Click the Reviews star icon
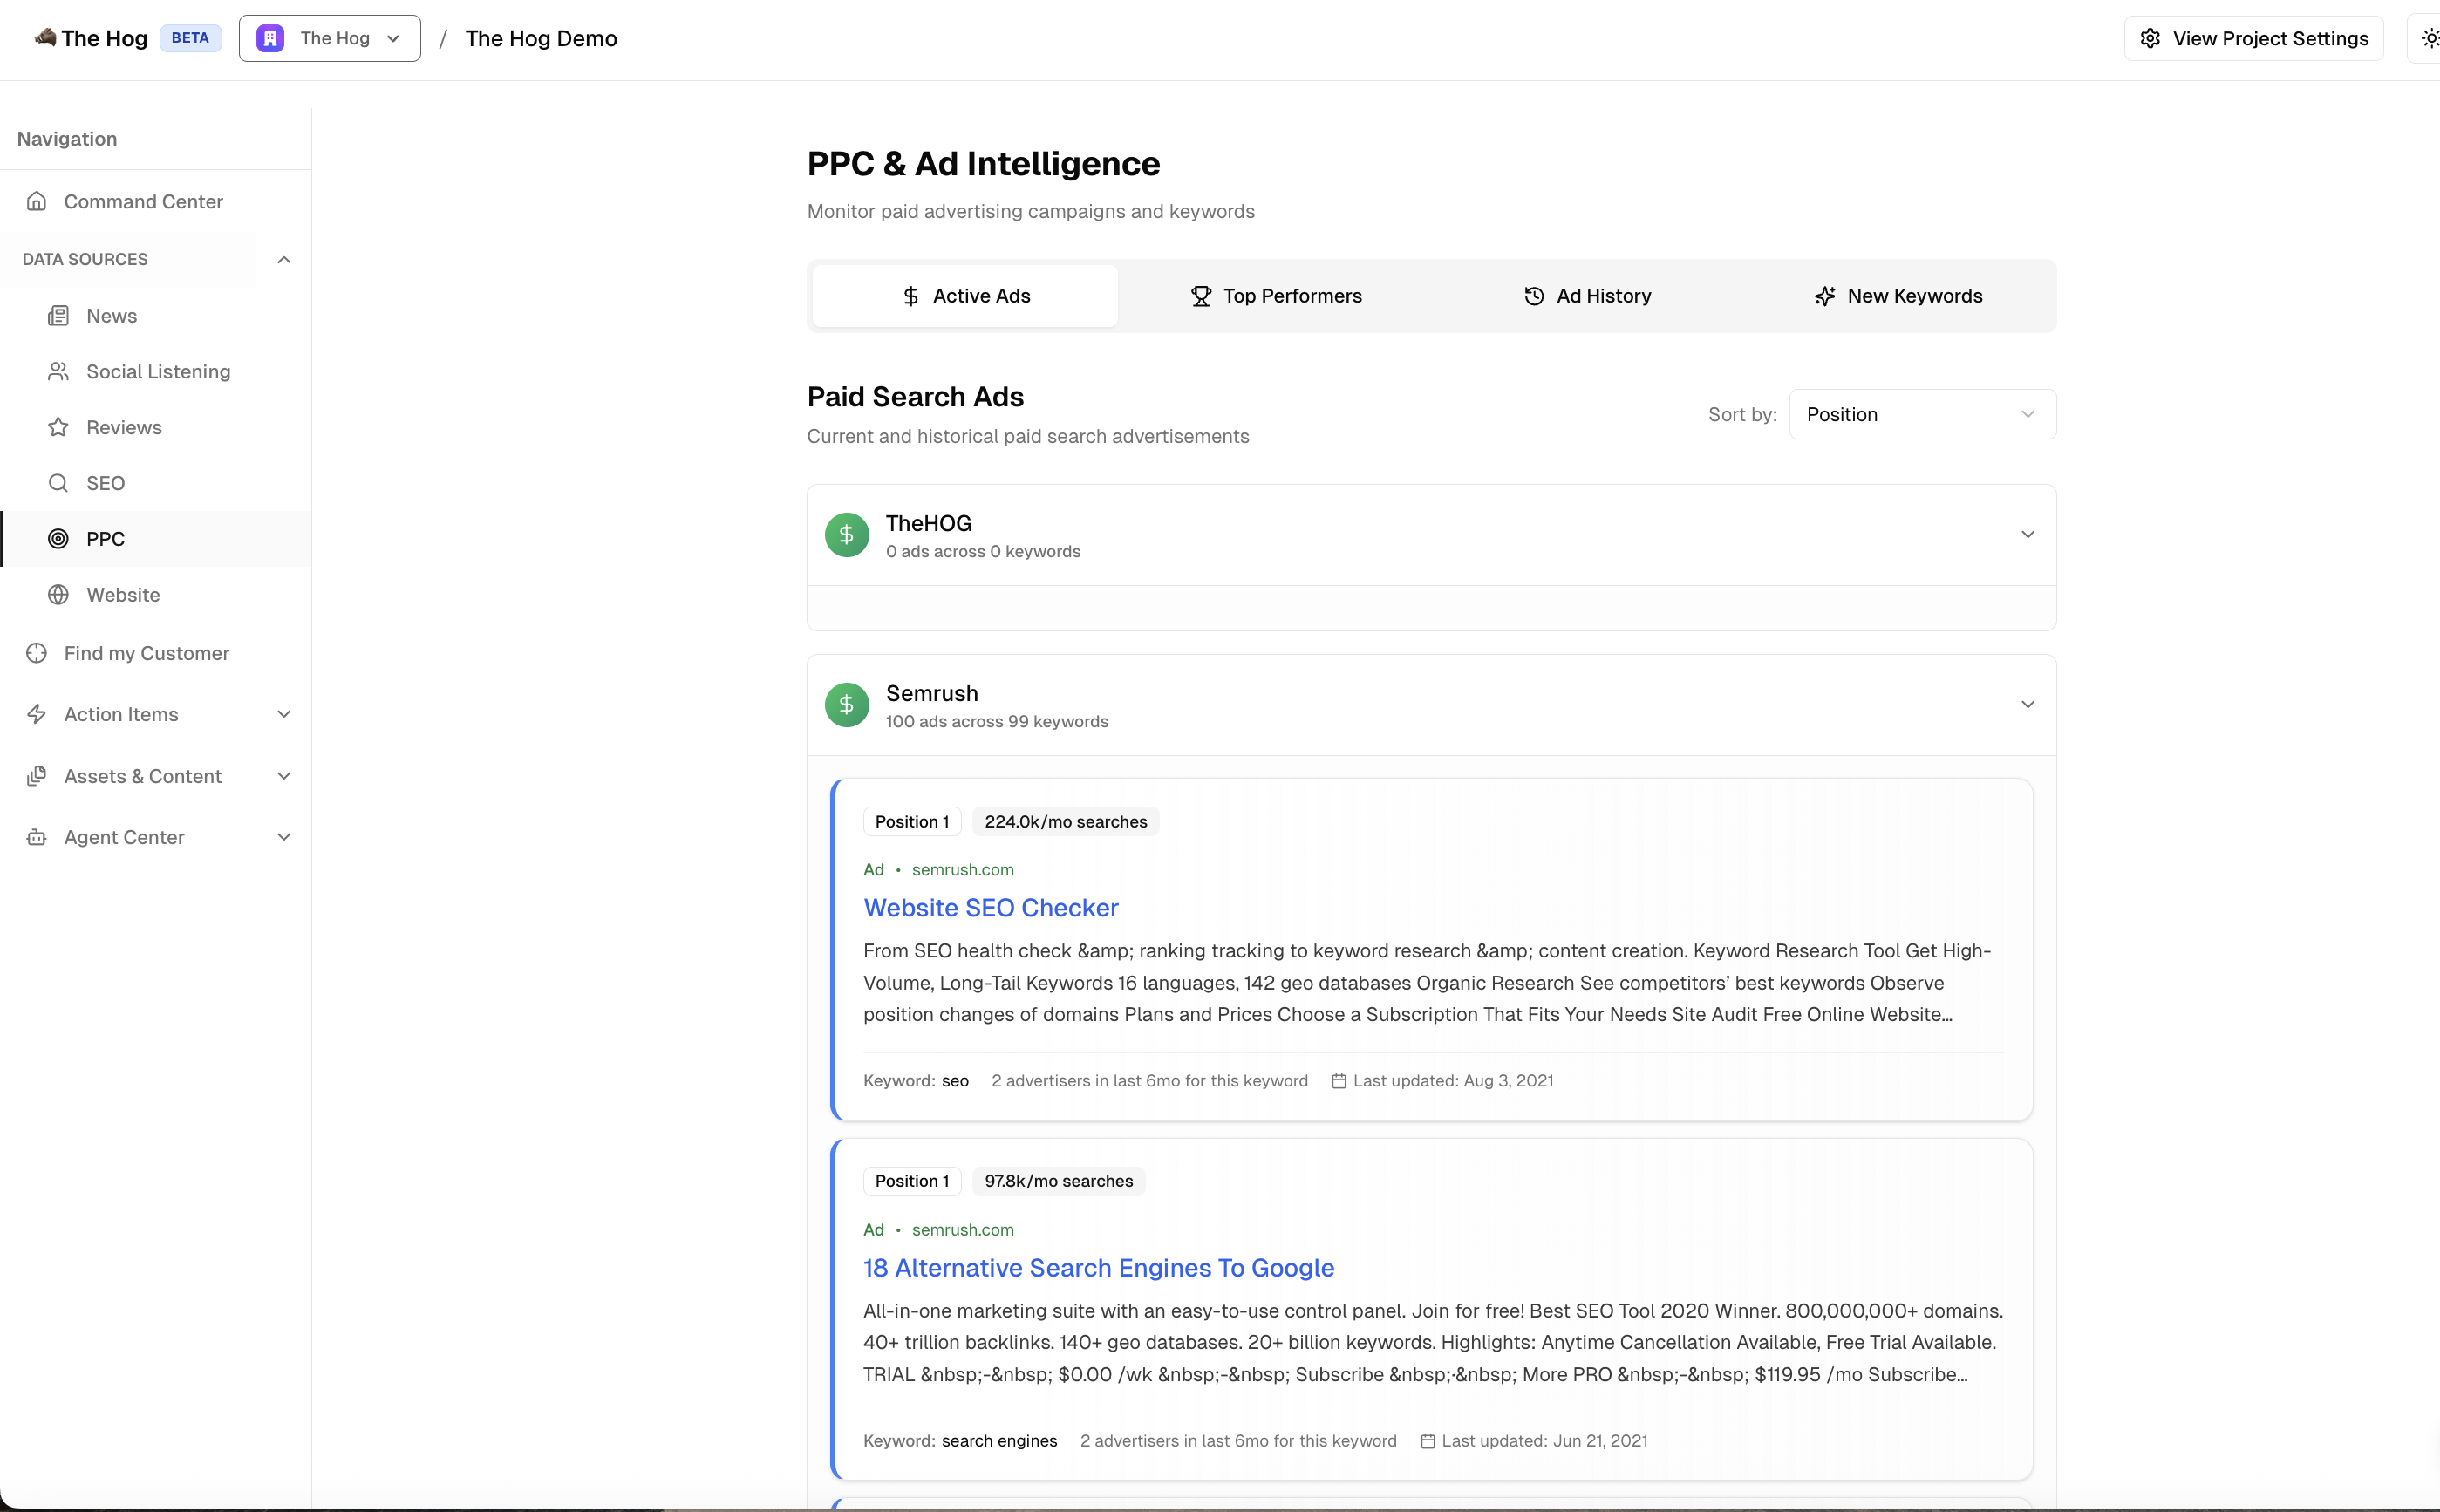 58,427
